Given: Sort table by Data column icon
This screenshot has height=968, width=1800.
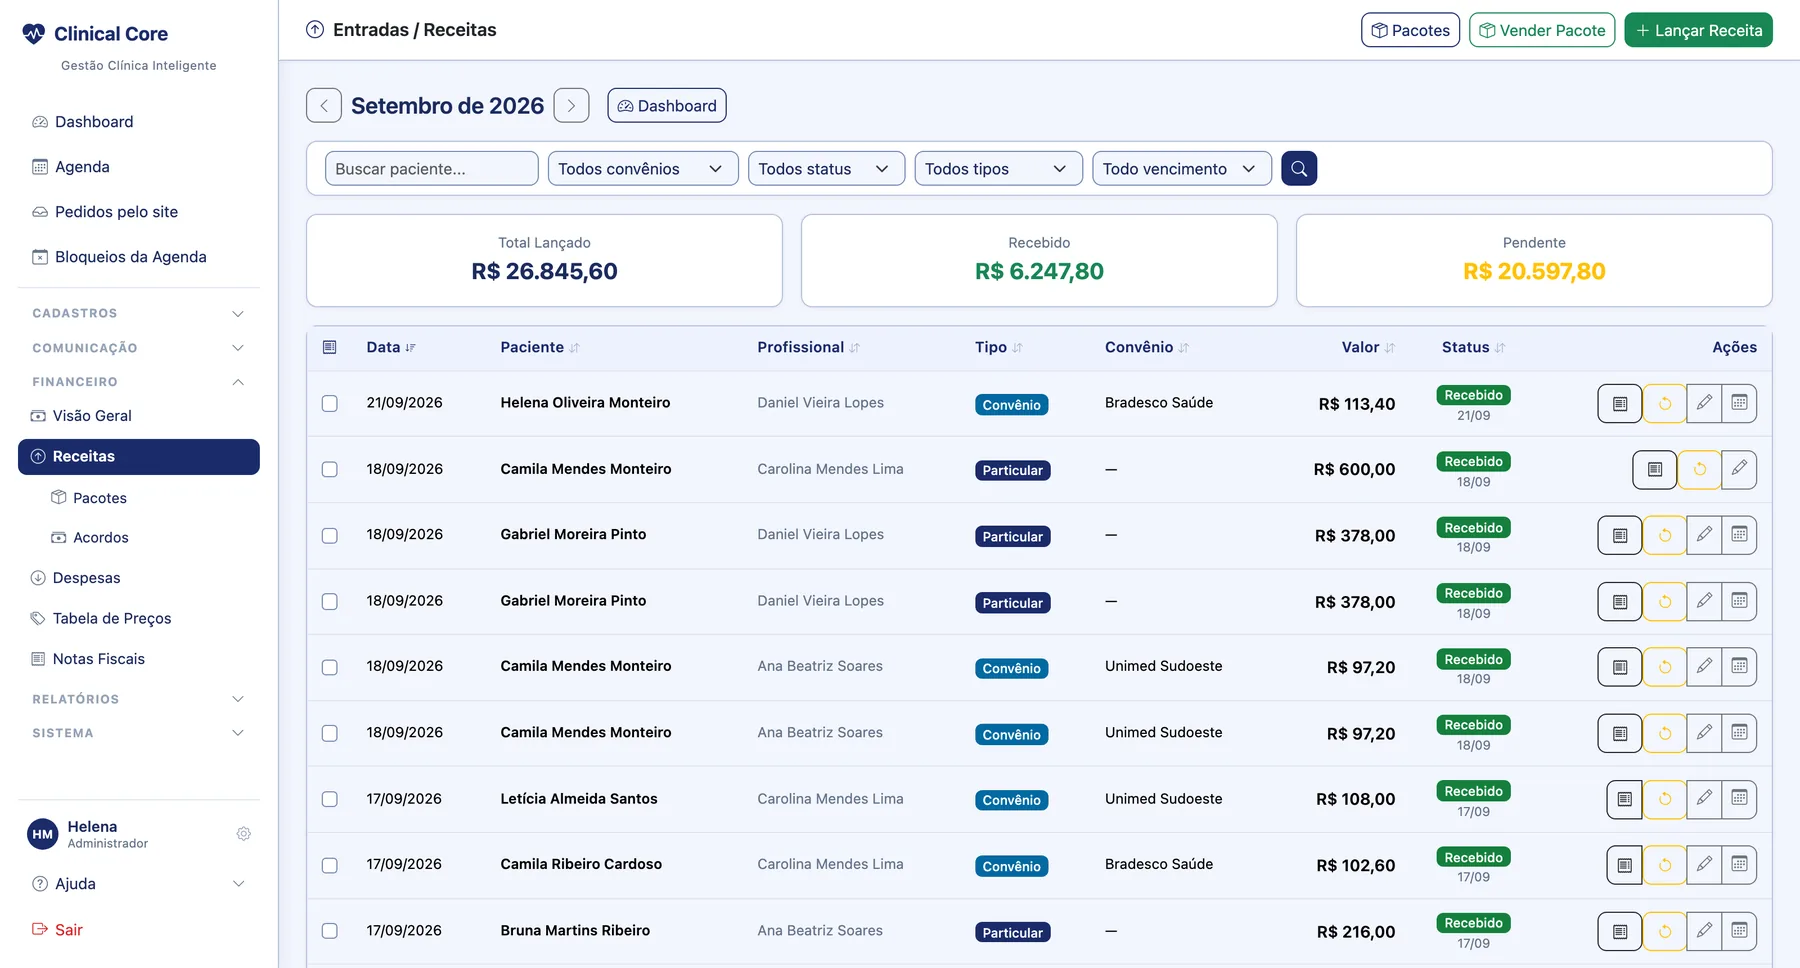Looking at the screenshot, I should 410,348.
